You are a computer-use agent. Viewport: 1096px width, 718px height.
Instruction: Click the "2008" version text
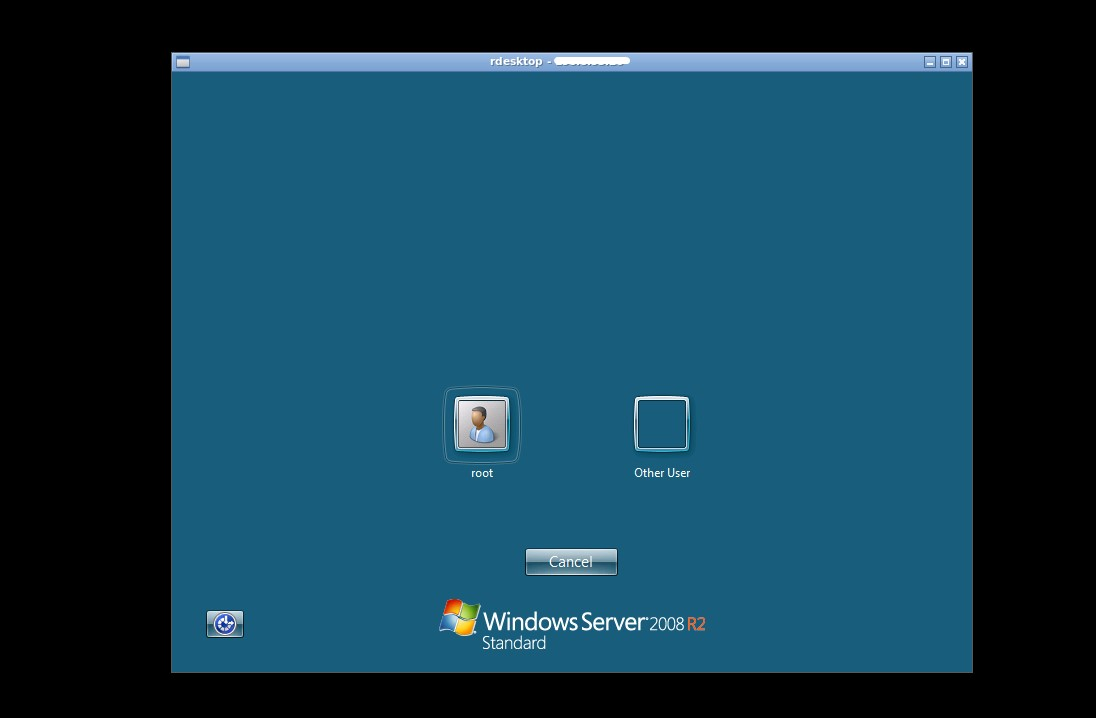667,624
